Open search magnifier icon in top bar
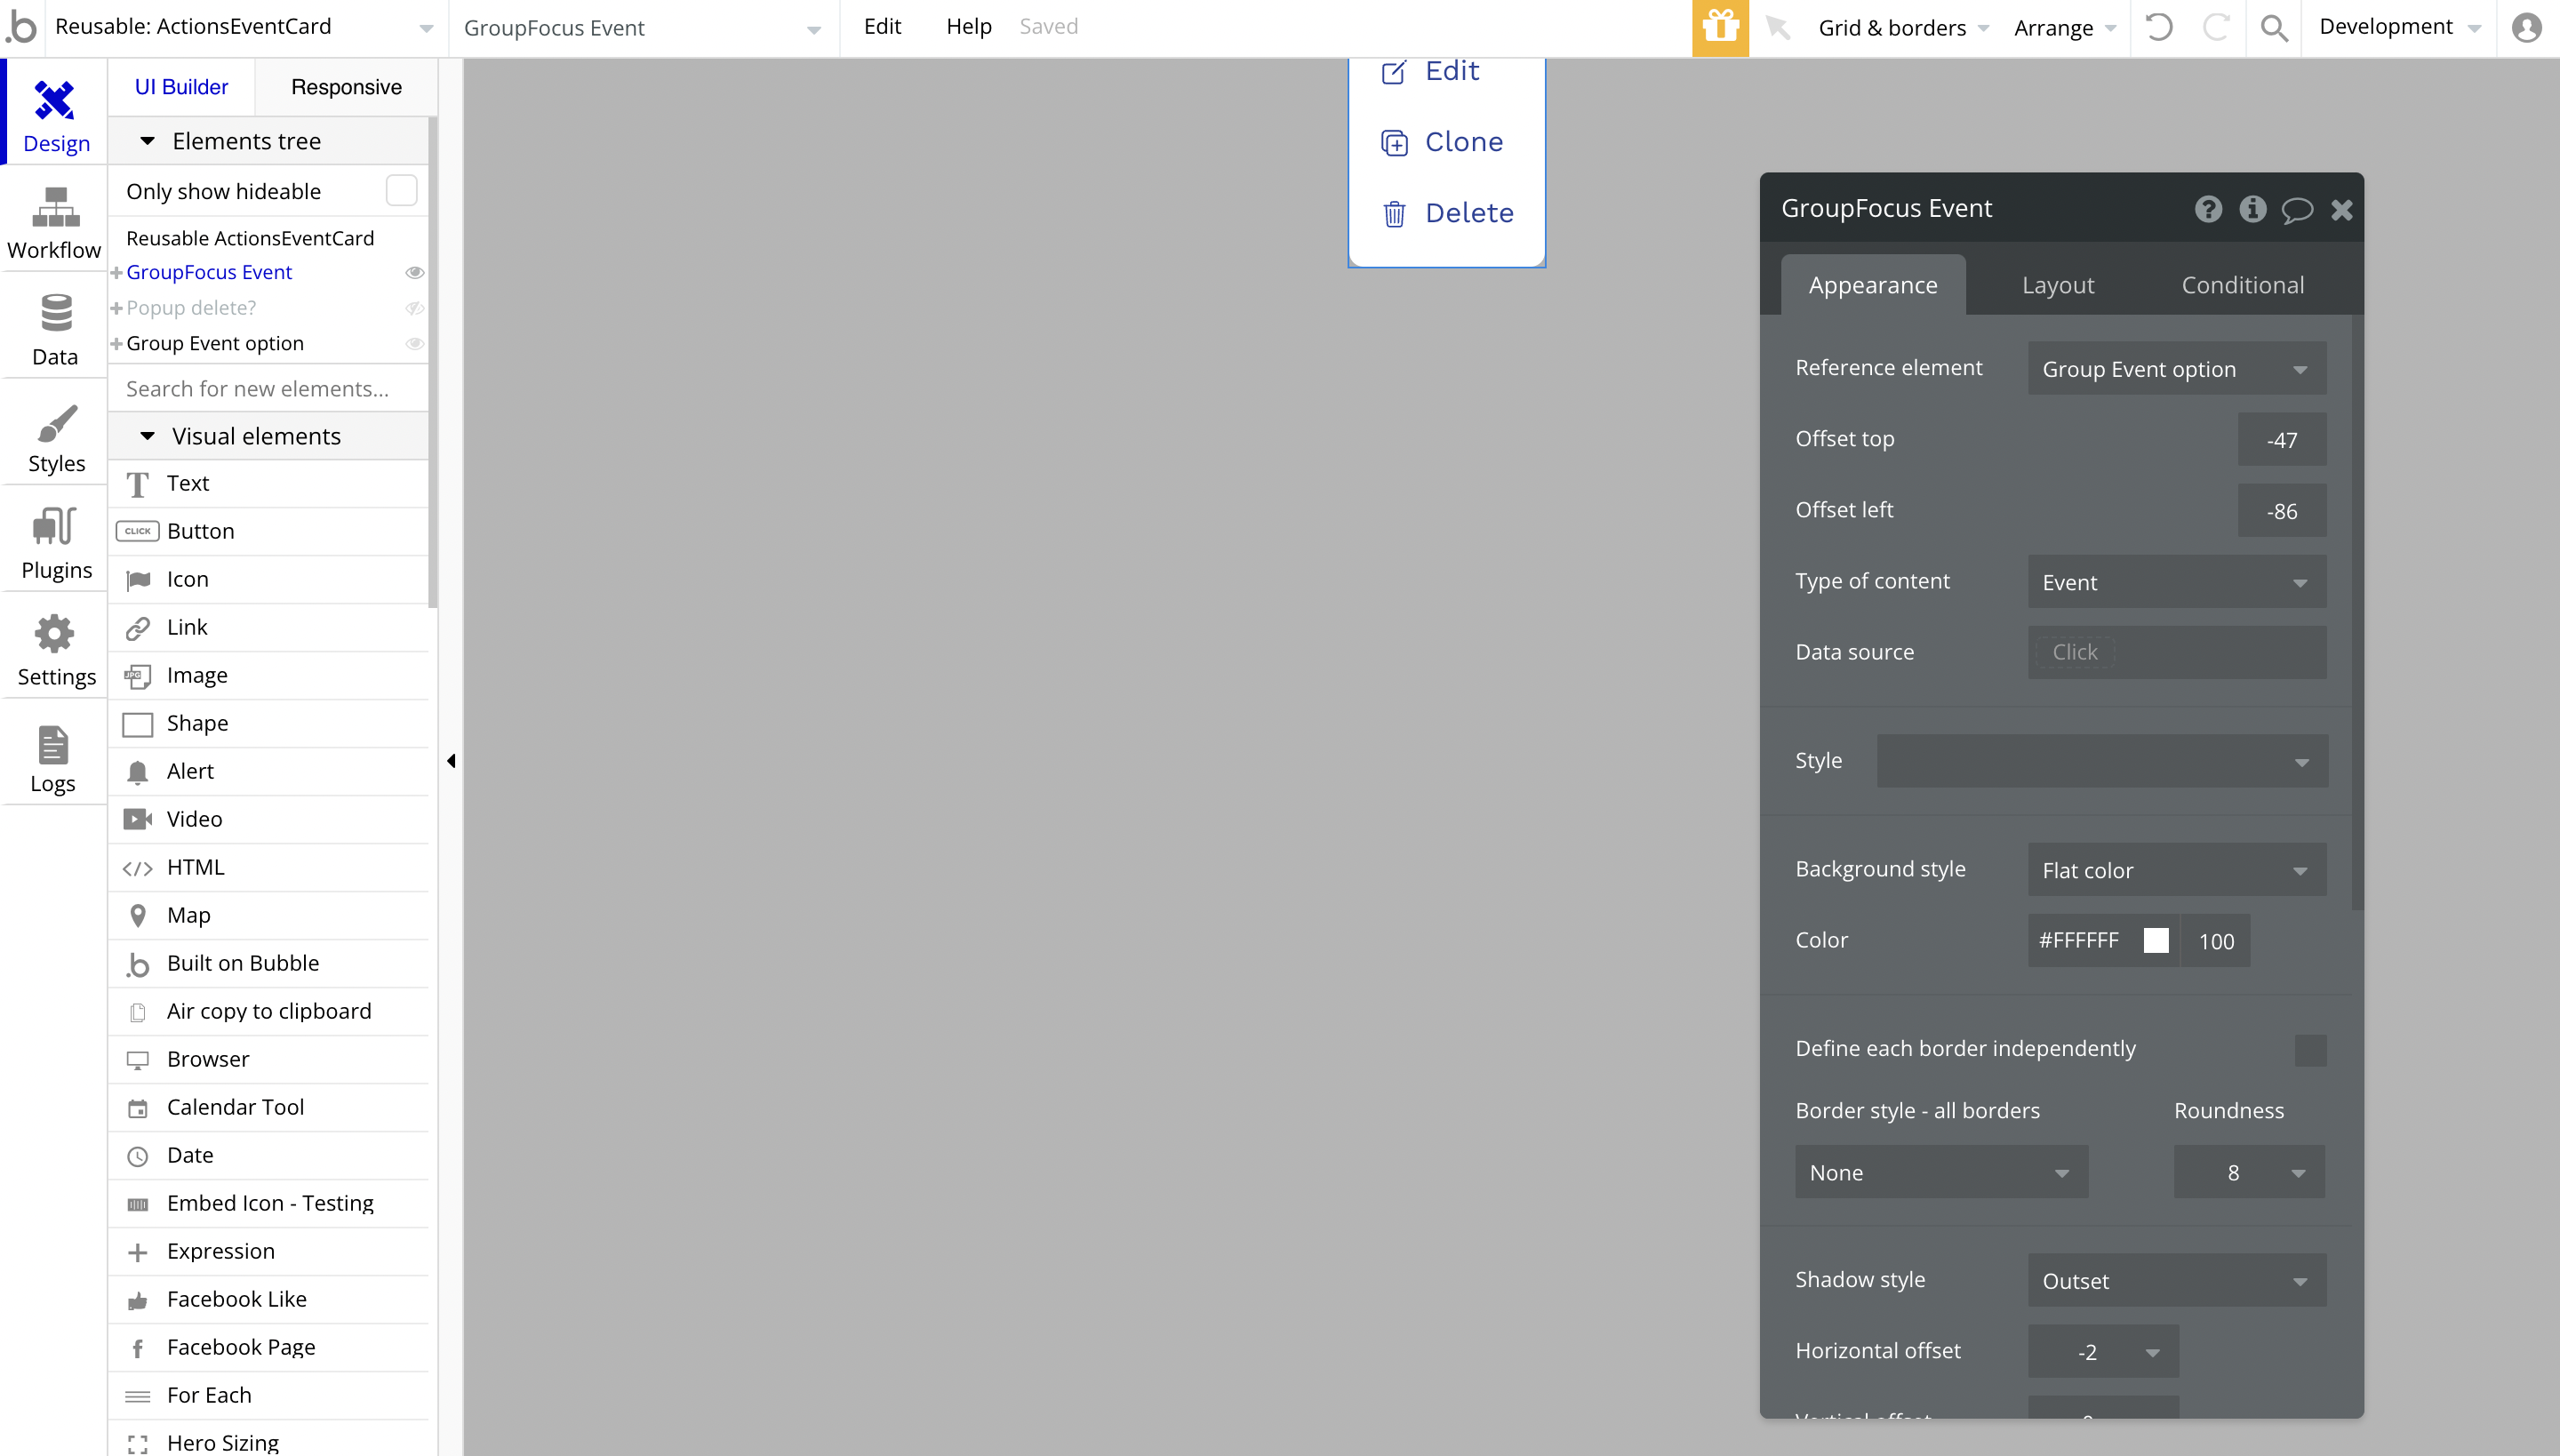Image resolution: width=2560 pixels, height=1456 pixels. coord(2273,27)
